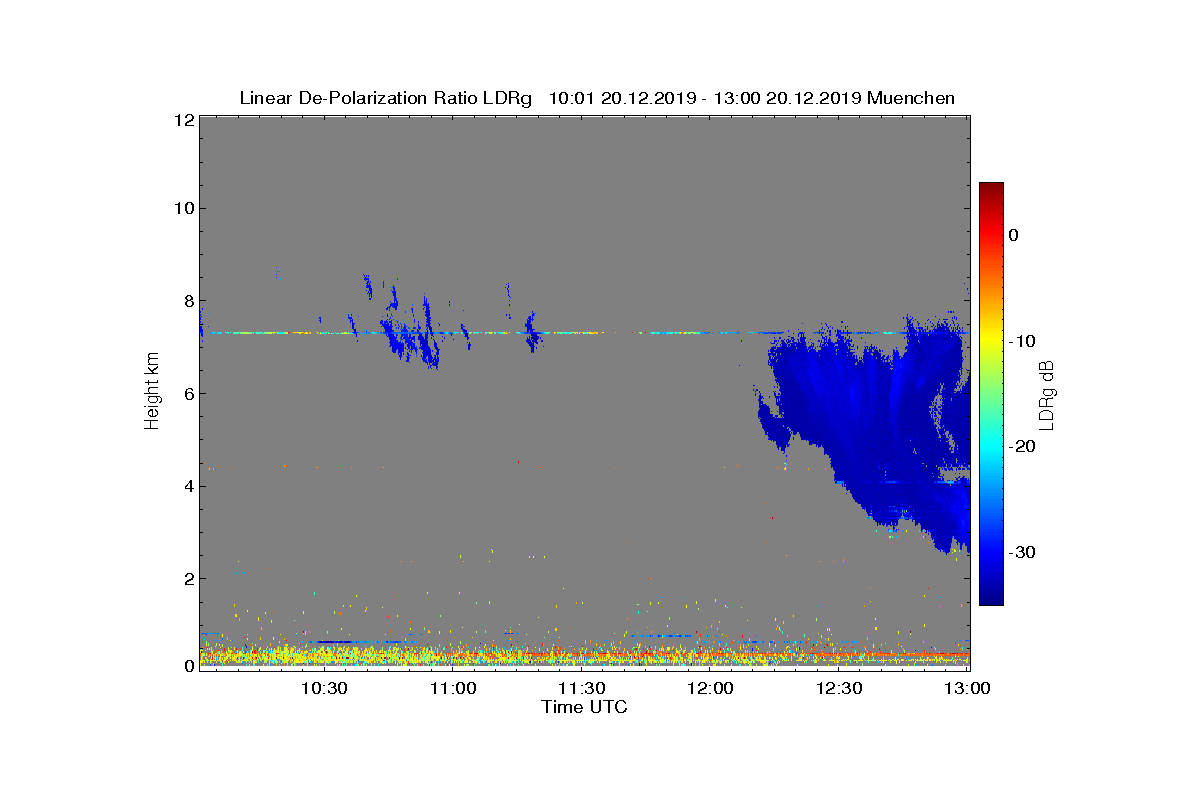Click the height tick label 8
The image size is (1200, 800).
(187, 300)
